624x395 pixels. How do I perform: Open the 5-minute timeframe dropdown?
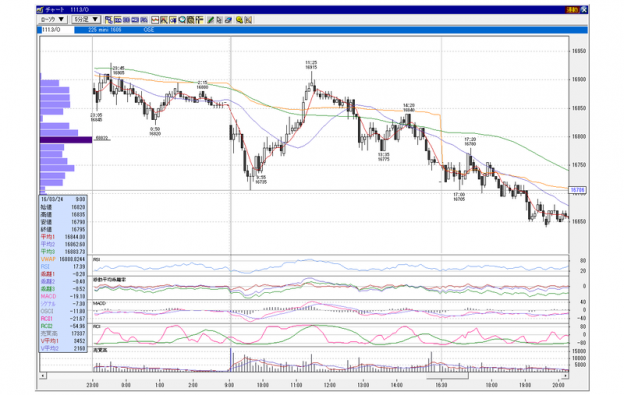86,19
